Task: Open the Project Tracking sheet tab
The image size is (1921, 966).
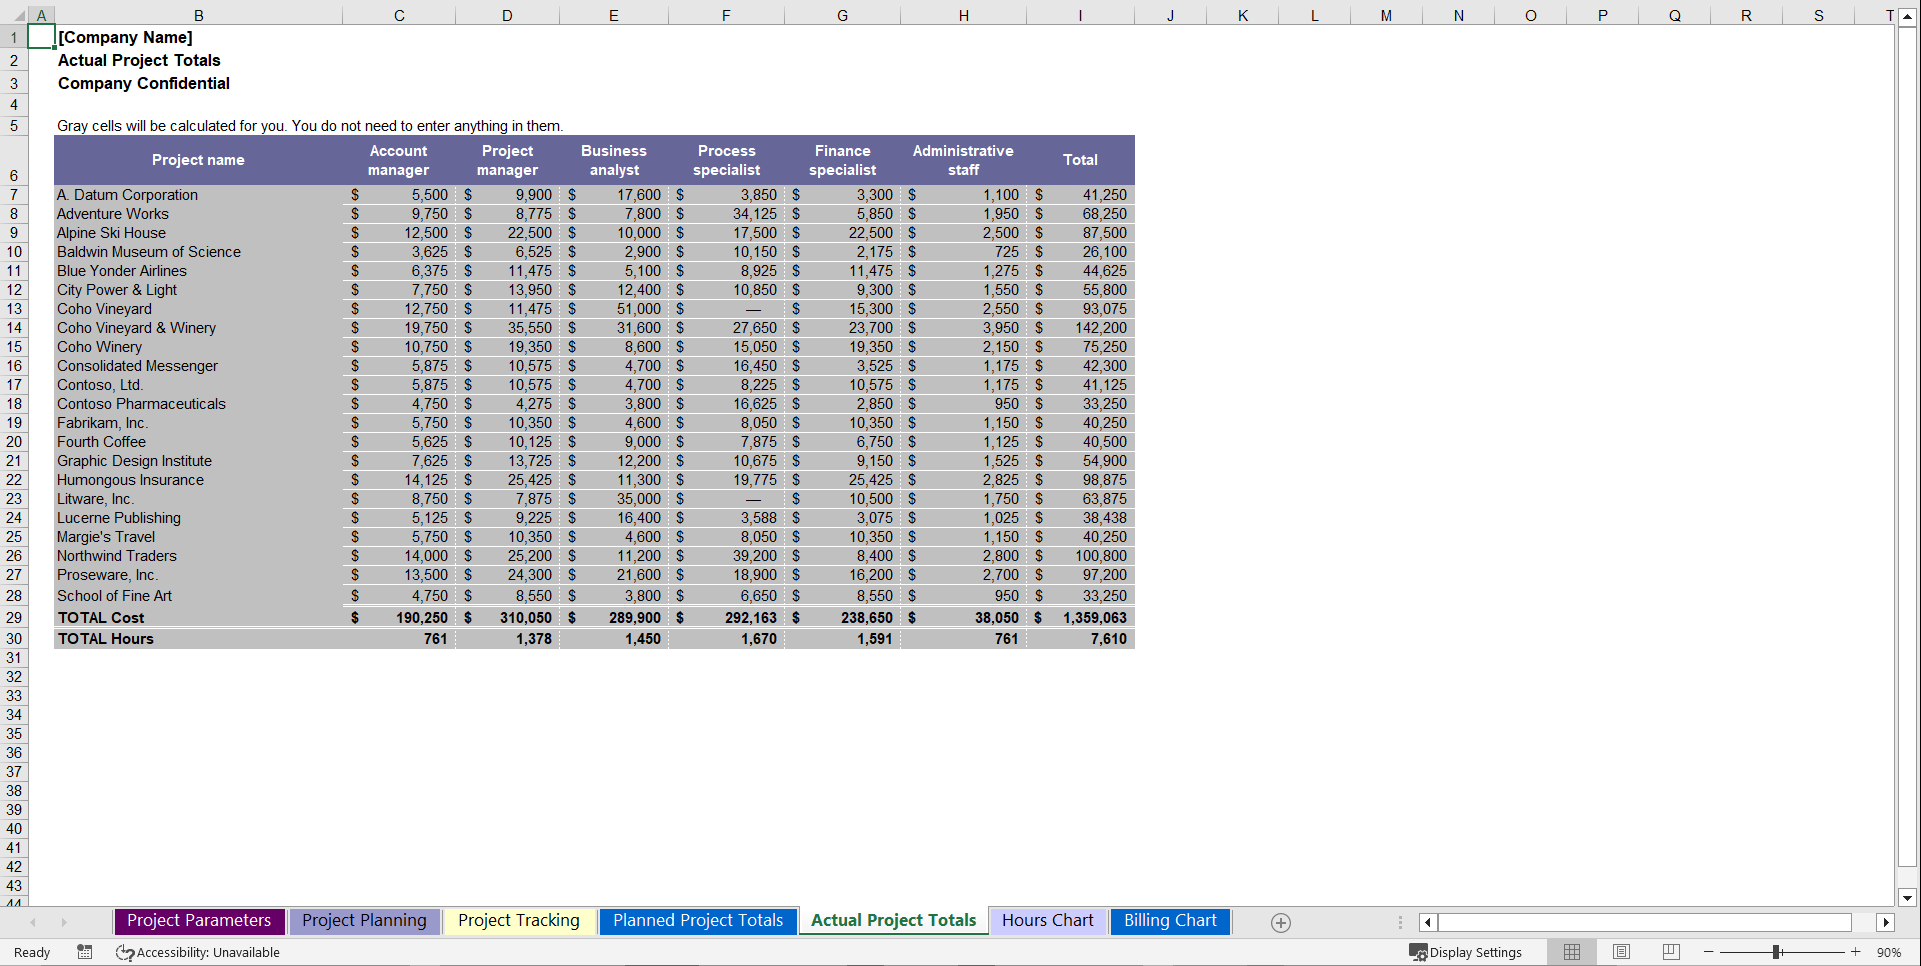Action: (x=518, y=921)
